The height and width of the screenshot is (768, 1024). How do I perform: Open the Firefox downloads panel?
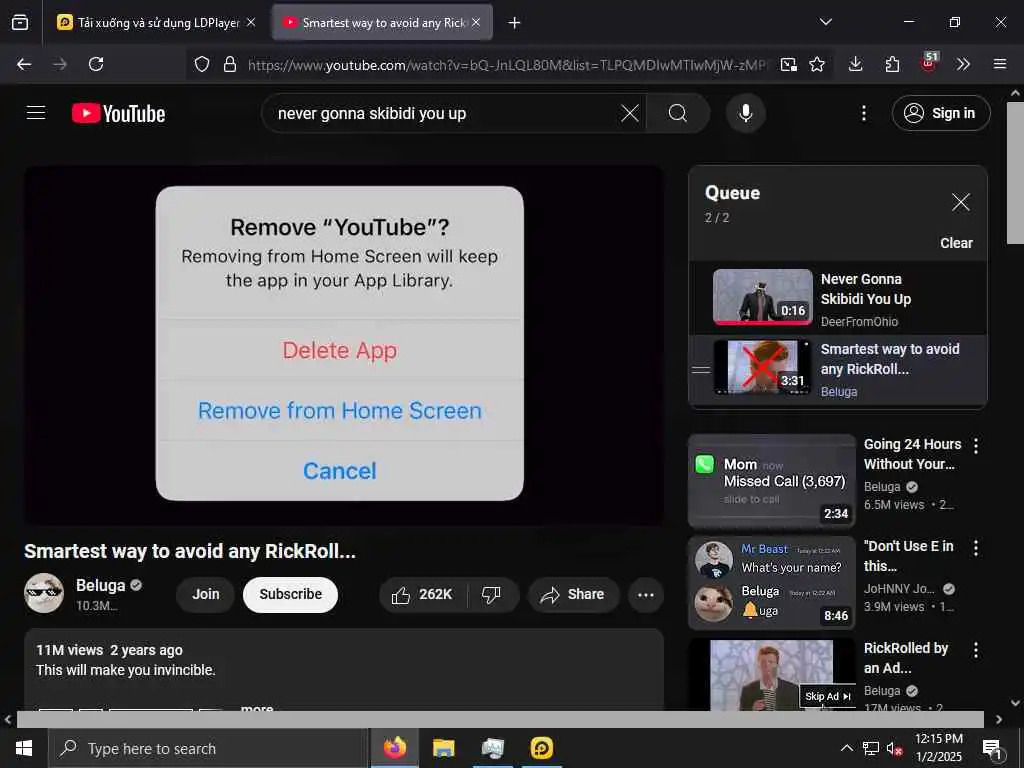(x=856, y=64)
